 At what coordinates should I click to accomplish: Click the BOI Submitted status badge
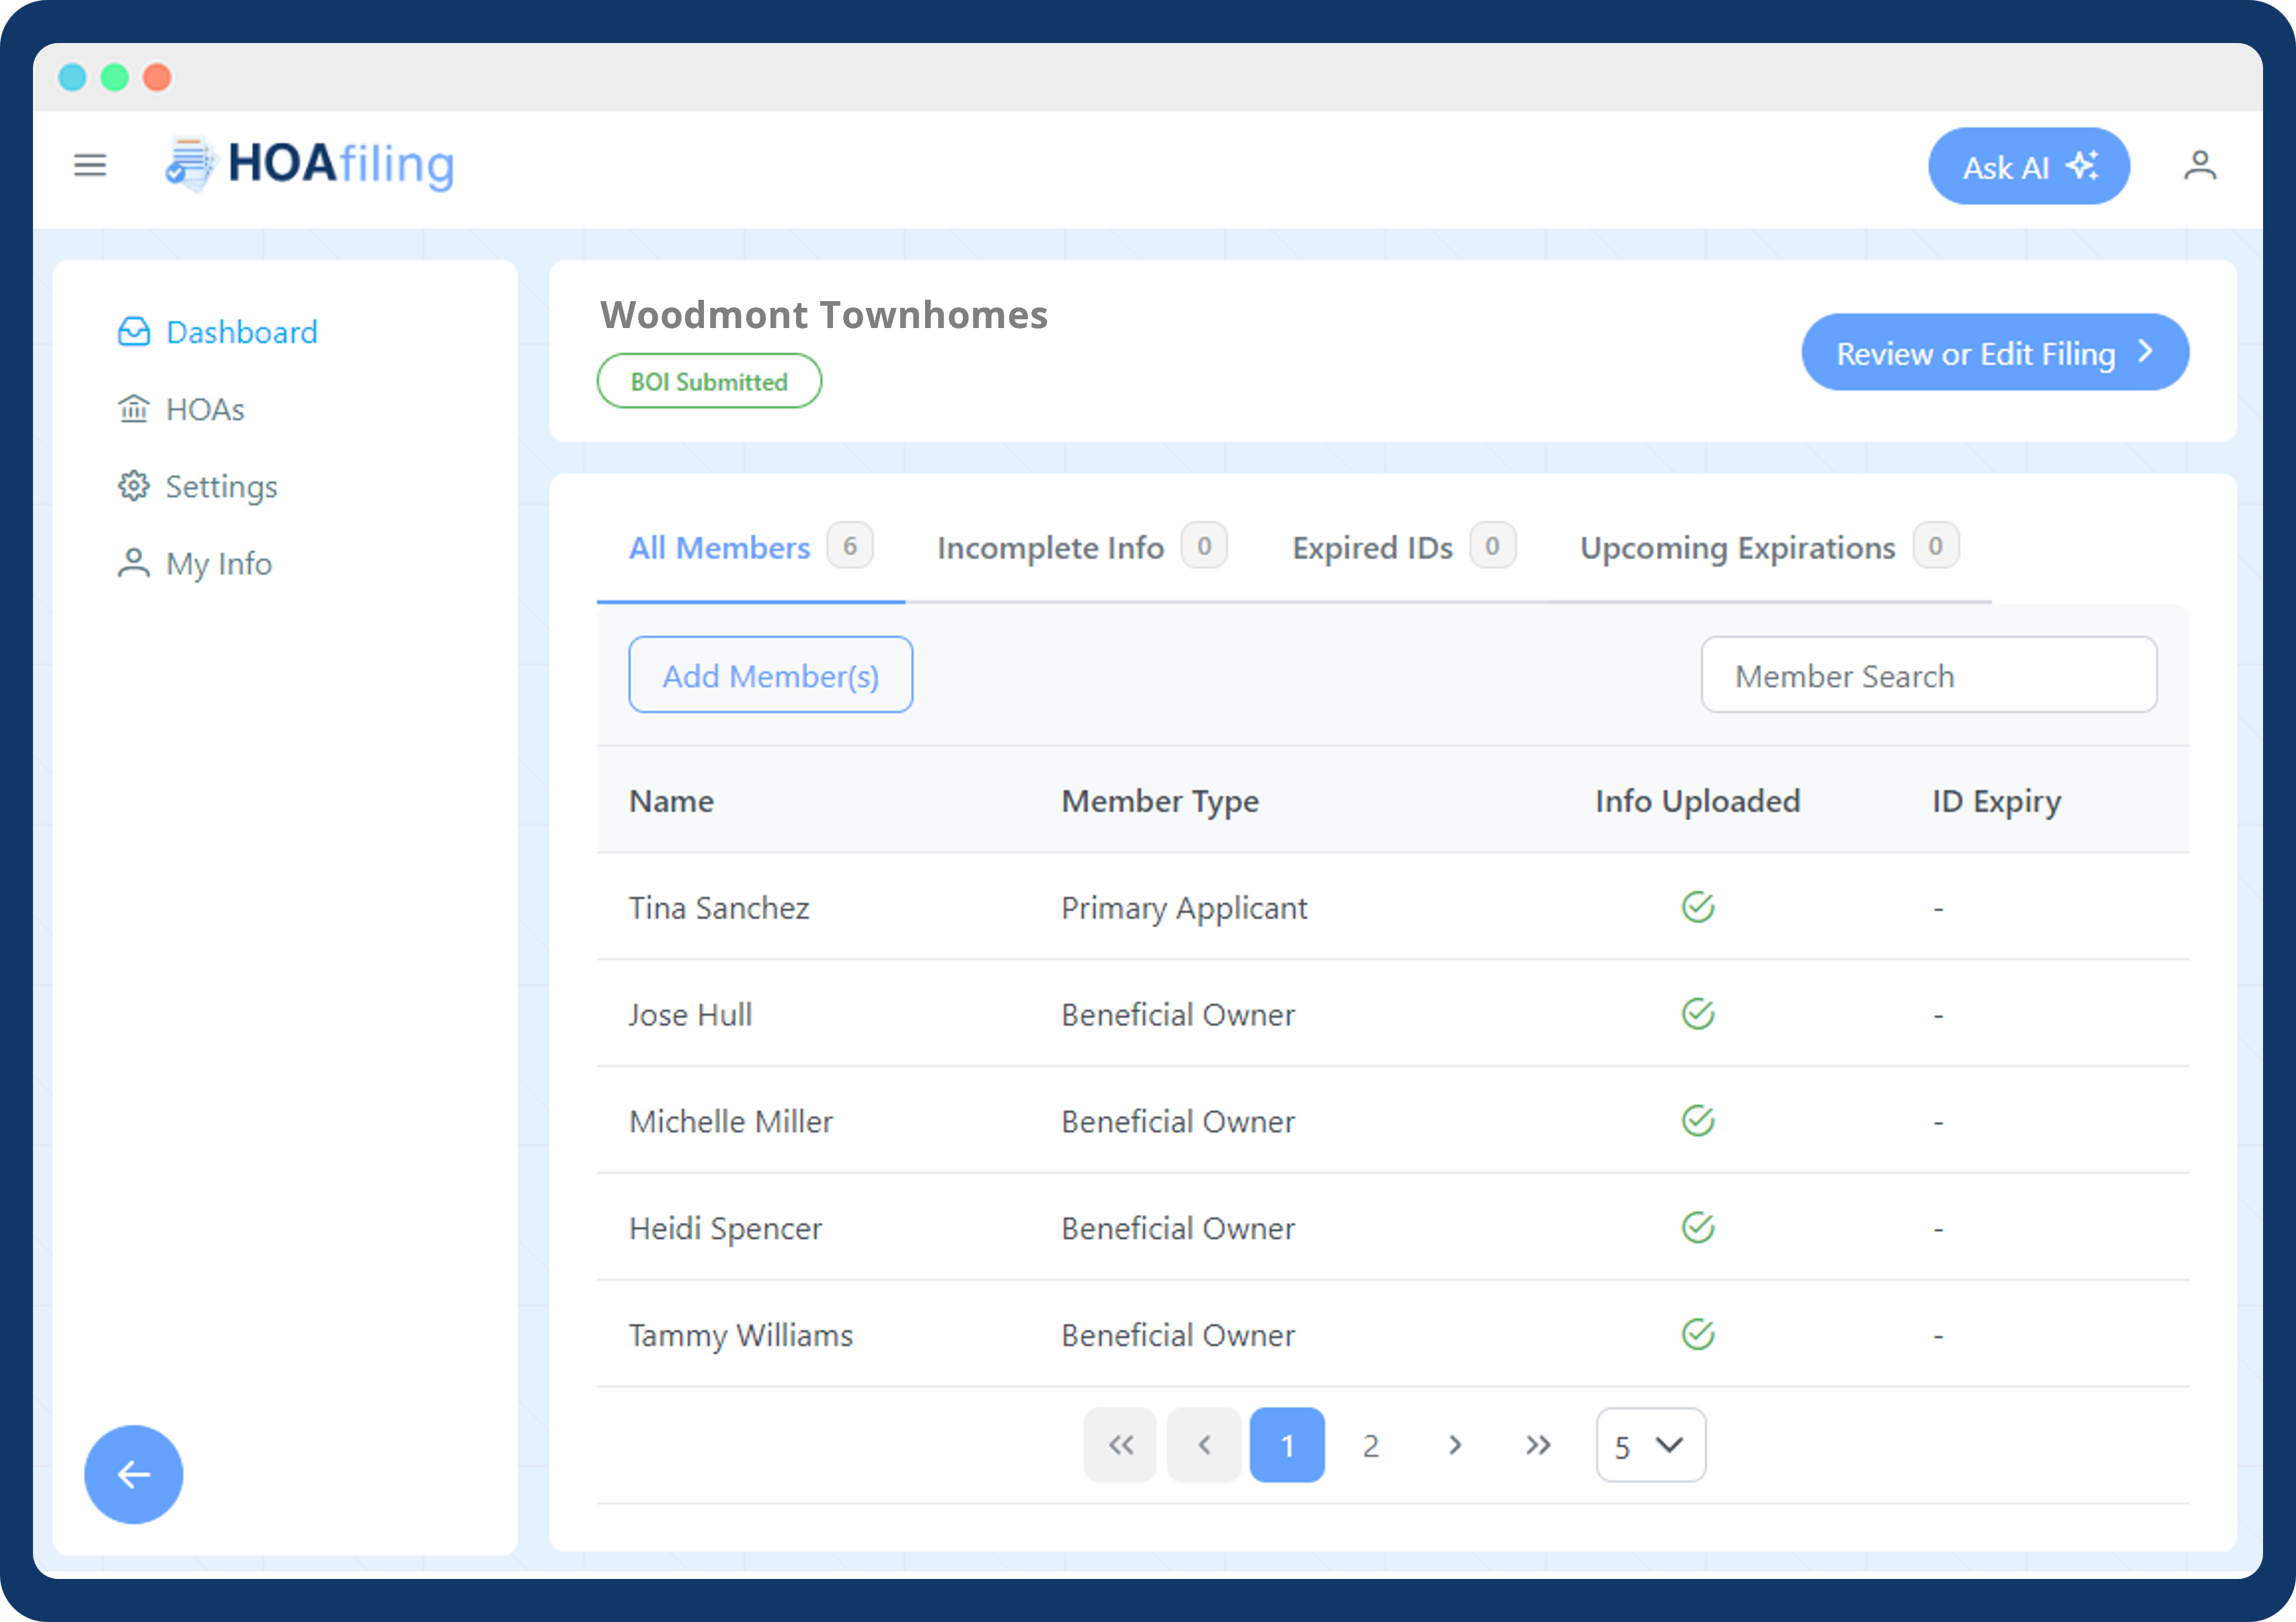click(x=709, y=381)
